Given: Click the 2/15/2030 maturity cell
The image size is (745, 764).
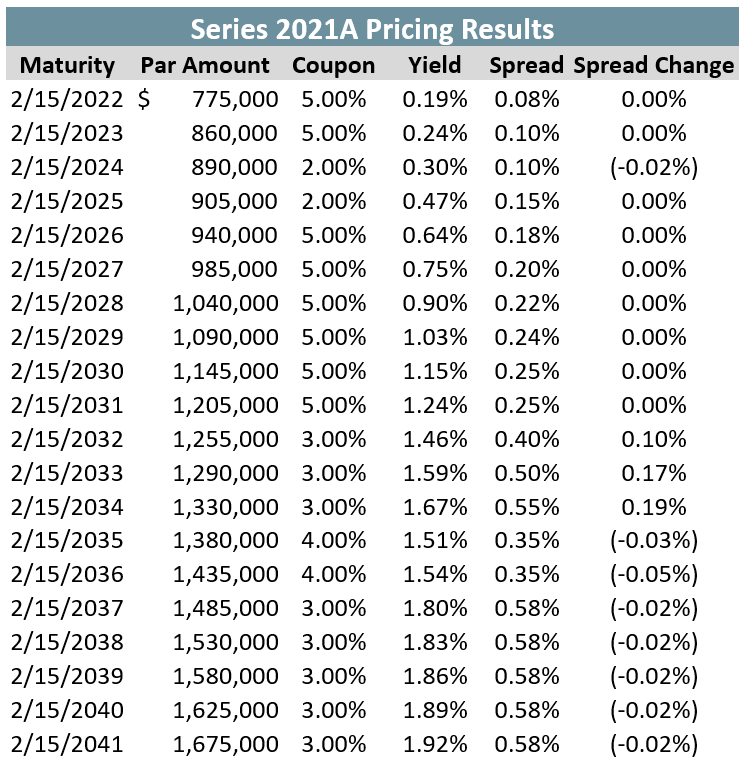Looking at the screenshot, I should 68,371.
